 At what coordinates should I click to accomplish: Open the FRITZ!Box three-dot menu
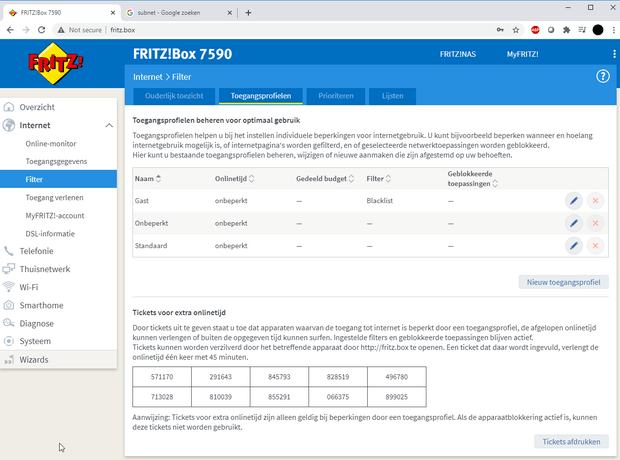[x=614, y=54]
